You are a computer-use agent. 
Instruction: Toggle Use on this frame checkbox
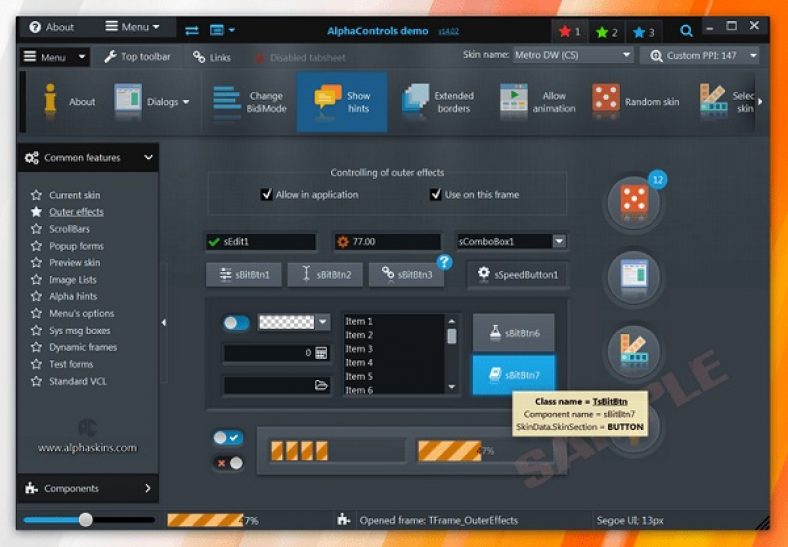[x=436, y=194]
